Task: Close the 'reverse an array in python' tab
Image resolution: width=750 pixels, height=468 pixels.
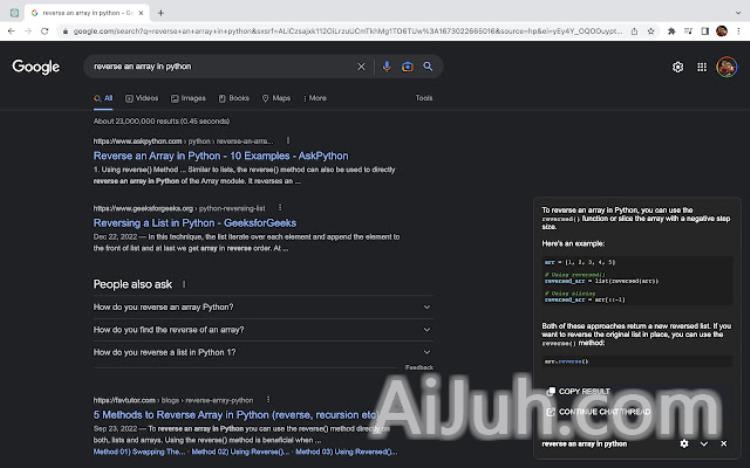Action: coord(141,13)
